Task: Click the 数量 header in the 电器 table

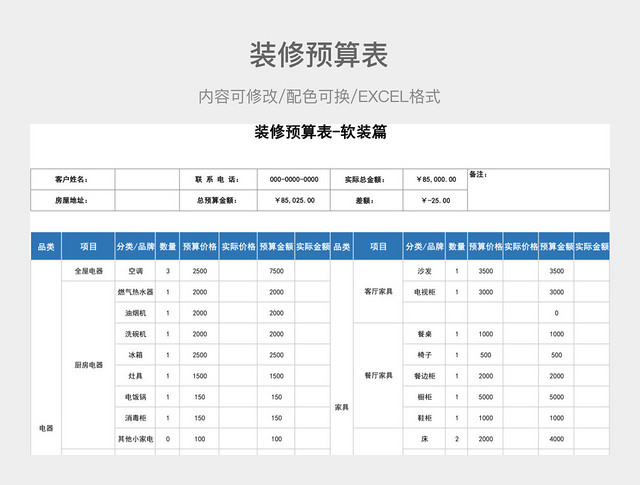Action: point(168,246)
